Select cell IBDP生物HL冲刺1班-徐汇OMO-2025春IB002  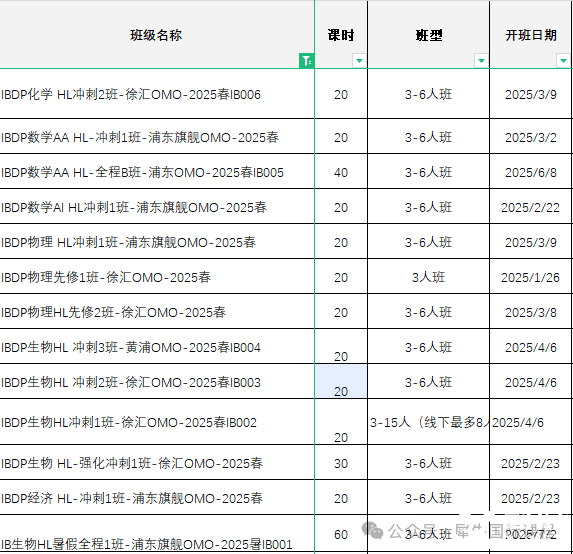click(x=157, y=422)
